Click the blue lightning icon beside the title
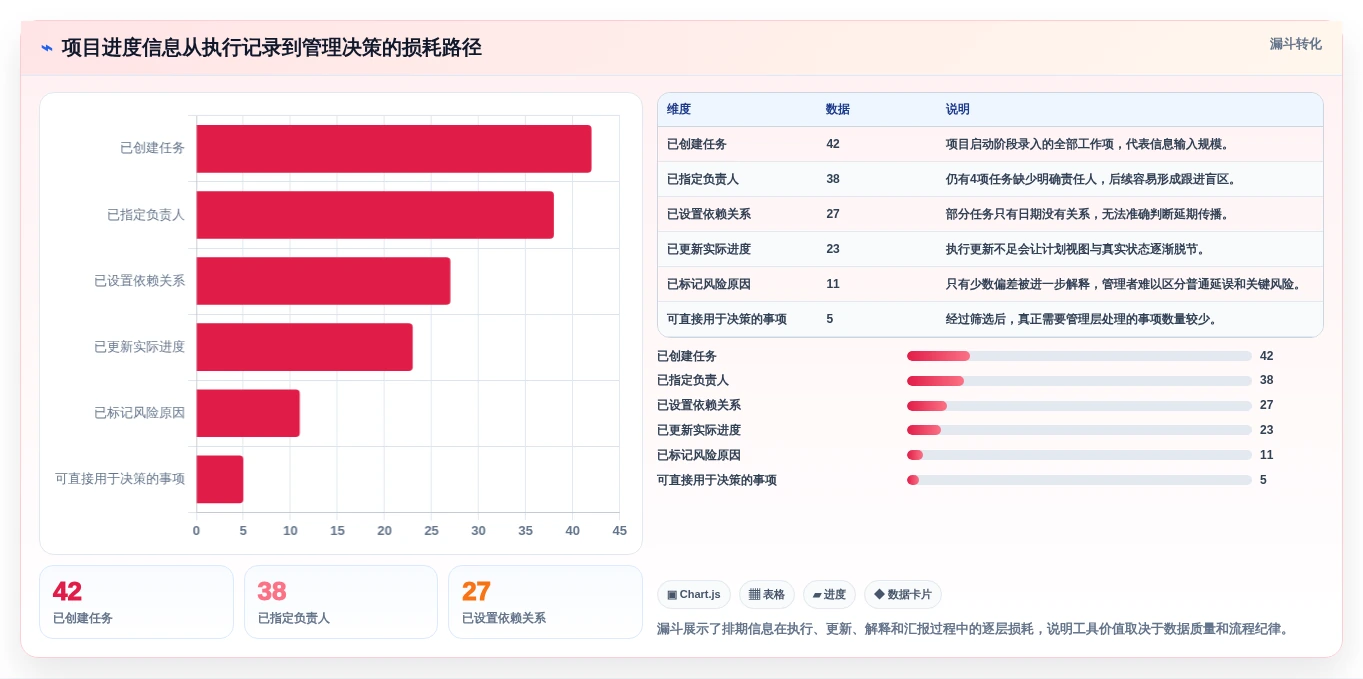 [47, 48]
